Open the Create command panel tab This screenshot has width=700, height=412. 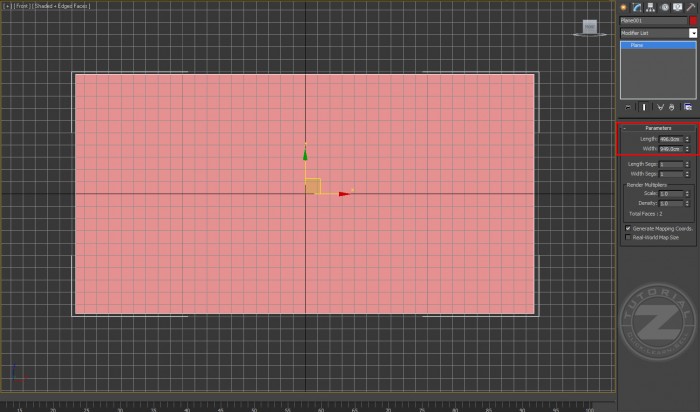pyautogui.click(x=623, y=7)
